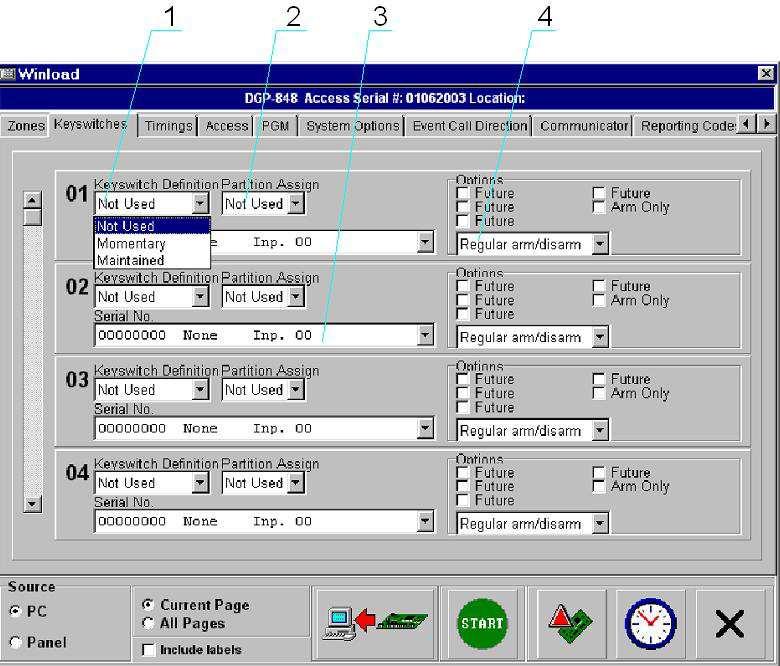
Task: Open Regular arm/disarm dropdown for keyswitch 03
Action: coord(600,430)
